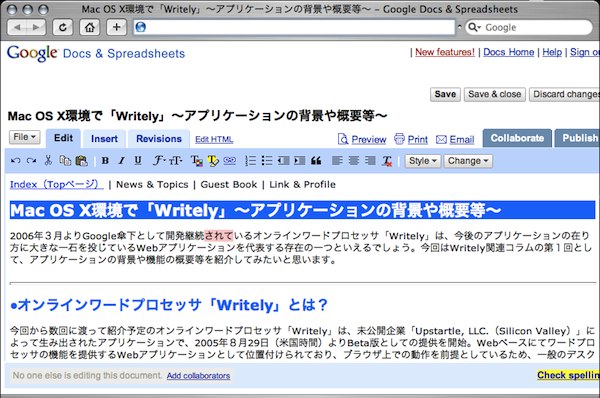Click the browser Back button
The image size is (600, 398).
click(x=17, y=28)
